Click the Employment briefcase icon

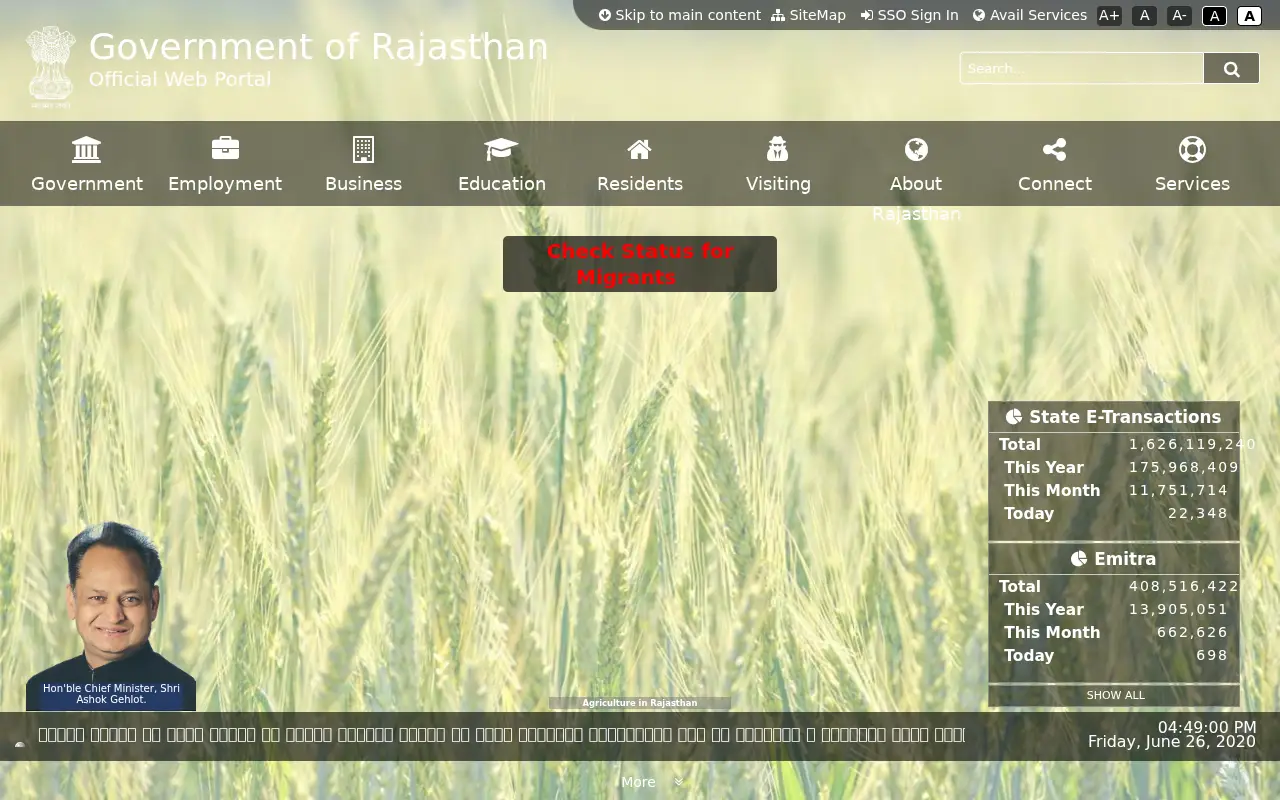[x=225, y=148]
